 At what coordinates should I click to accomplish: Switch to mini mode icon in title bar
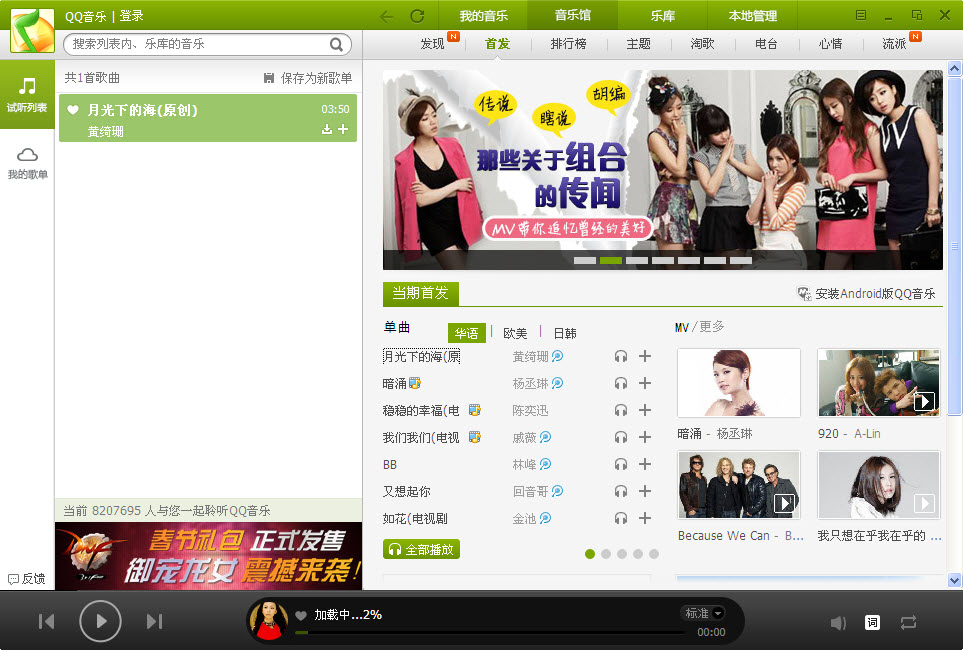(917, 15)
